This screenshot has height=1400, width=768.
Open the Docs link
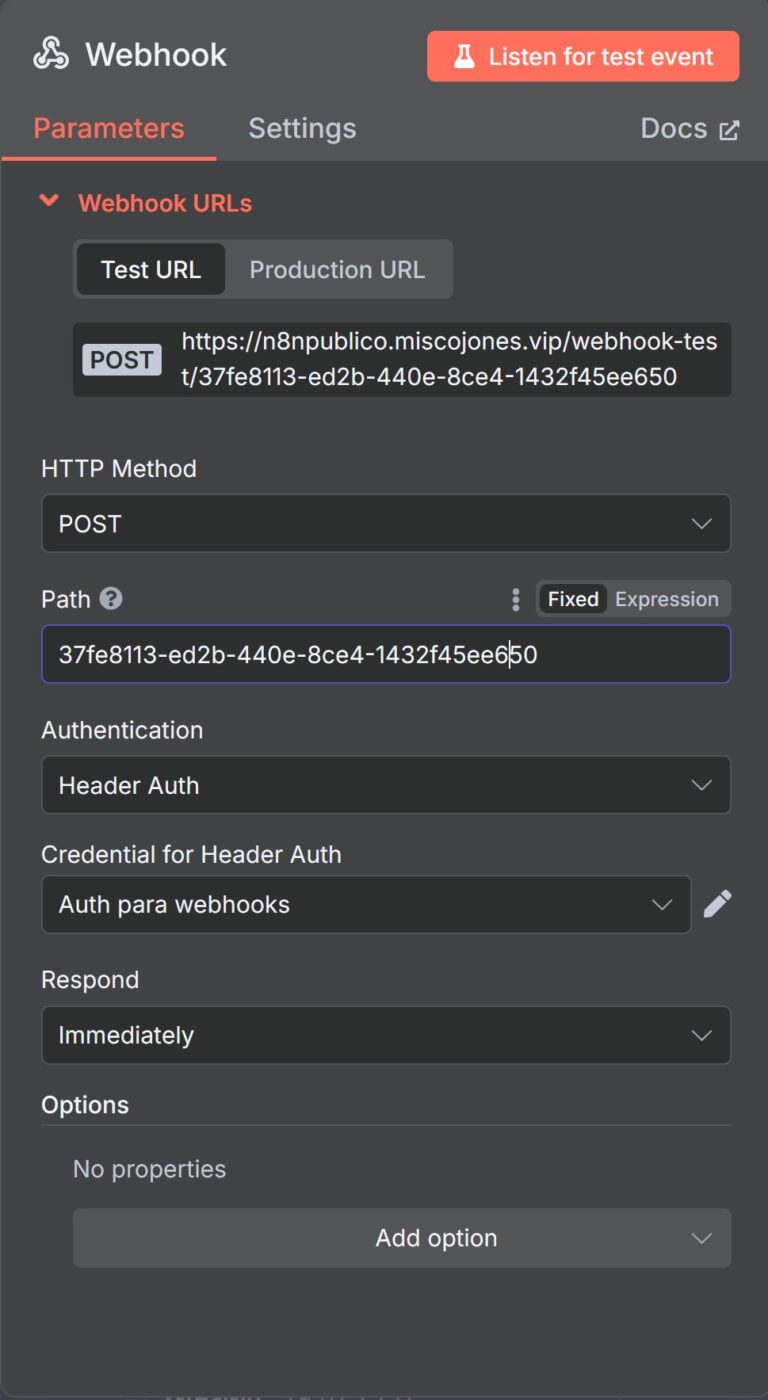pos(675,128)
